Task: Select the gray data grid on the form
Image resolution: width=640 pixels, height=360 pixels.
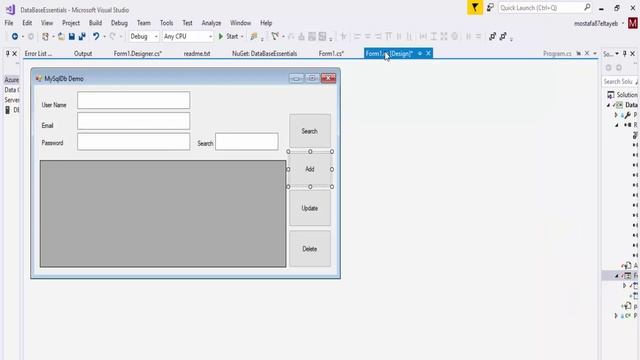Action: (x=163, y=214)
